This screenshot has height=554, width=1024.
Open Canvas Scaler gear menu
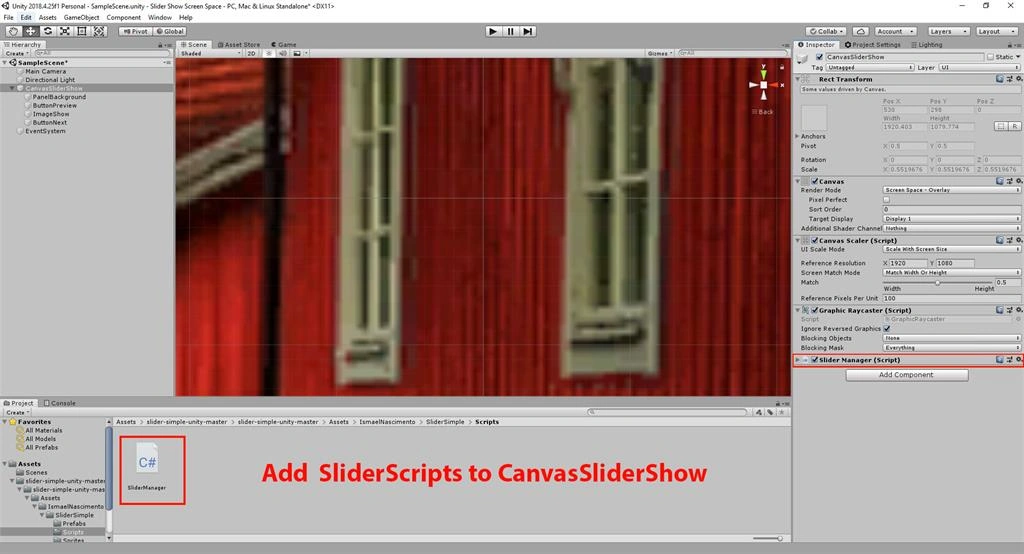[1018, 240]
